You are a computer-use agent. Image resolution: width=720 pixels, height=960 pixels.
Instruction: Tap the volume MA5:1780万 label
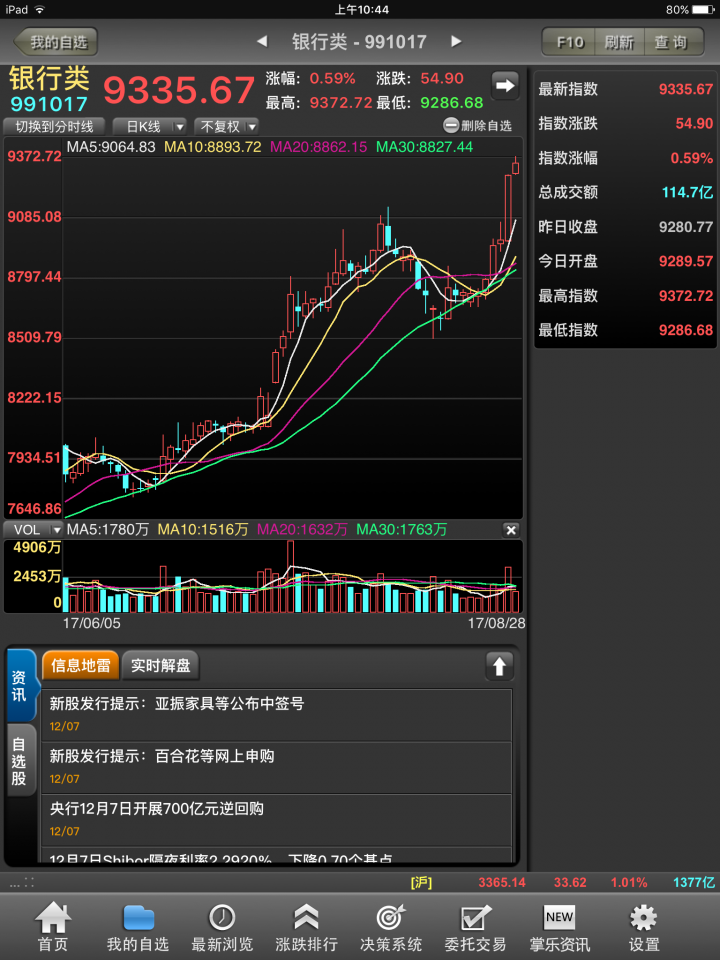pos(108,530)
